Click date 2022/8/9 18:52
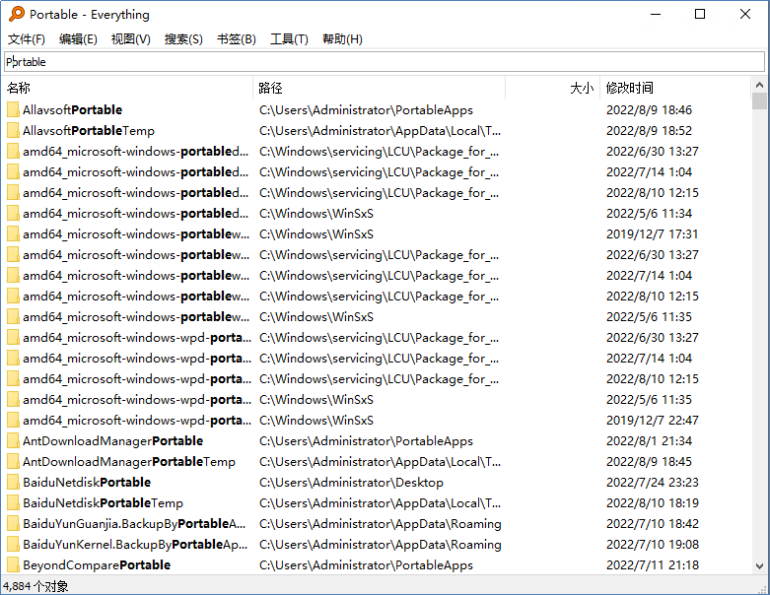The image size is (770, 595). pyautogui.click(x=649, y=130)
